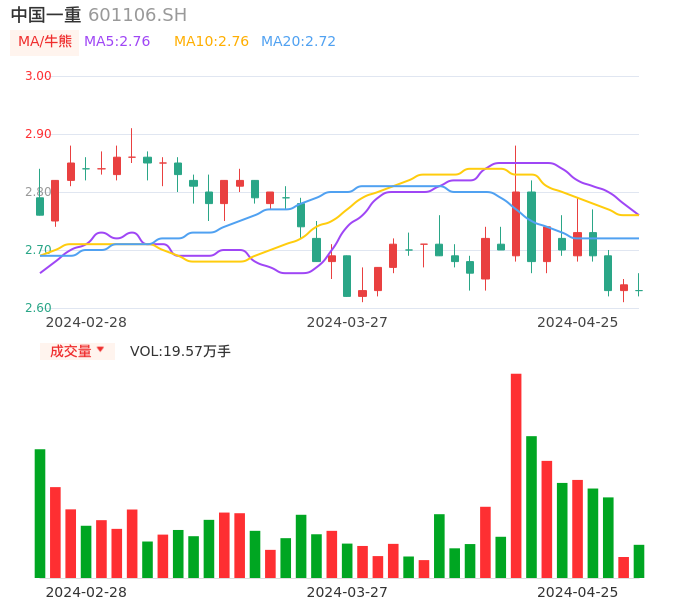This screenshot has height=606, width=686.
Task: Click the 中国一重 stock name title
Action: coord(46,15)
